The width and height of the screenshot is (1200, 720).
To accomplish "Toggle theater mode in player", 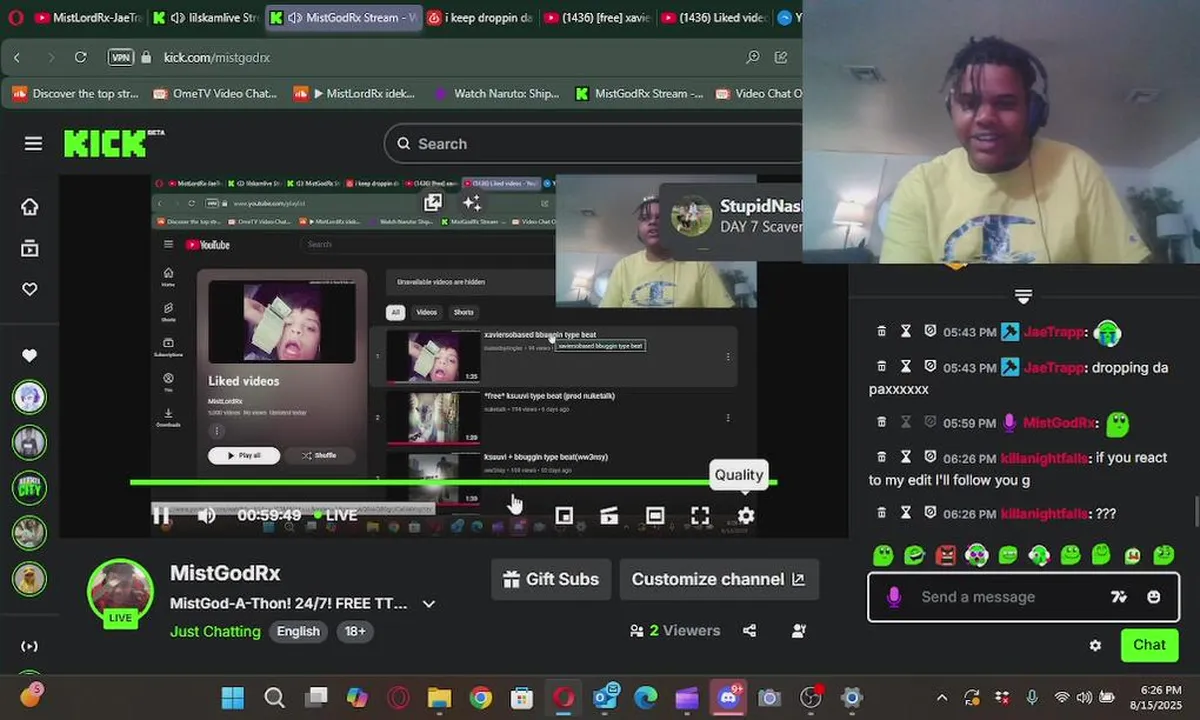I will click(x=655, y=516).
